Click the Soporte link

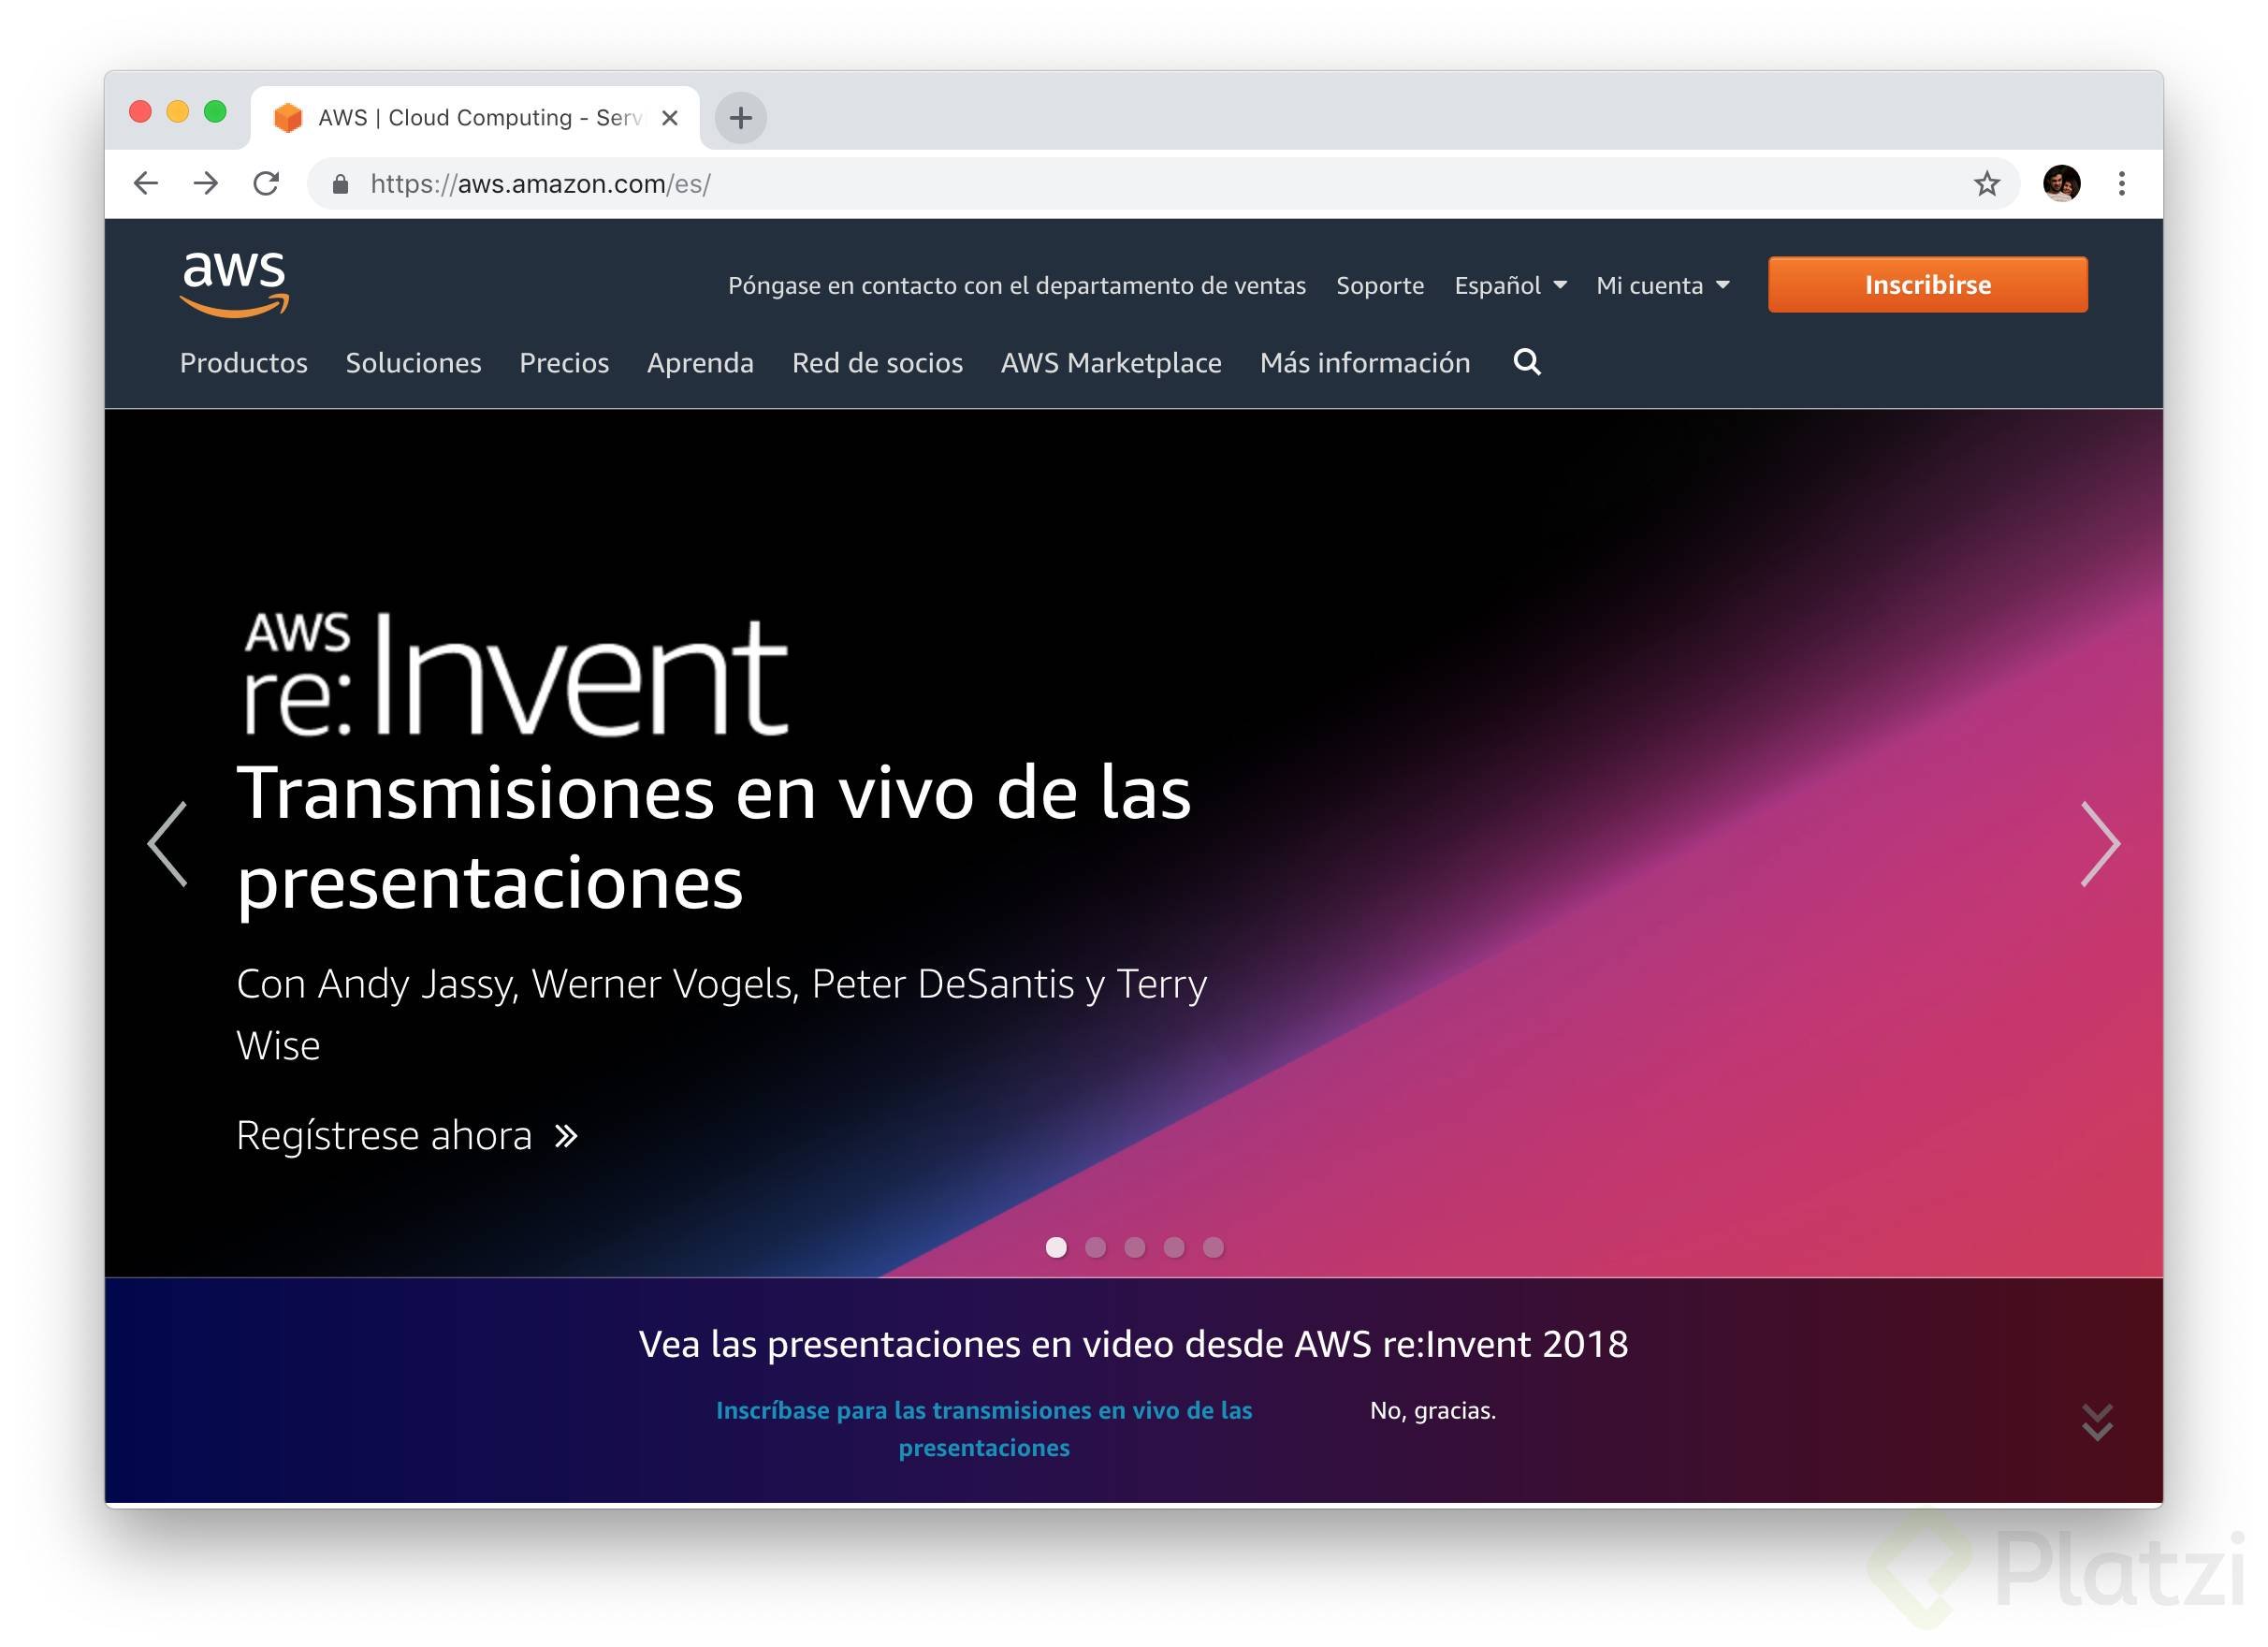click(x=1380, y=286)
